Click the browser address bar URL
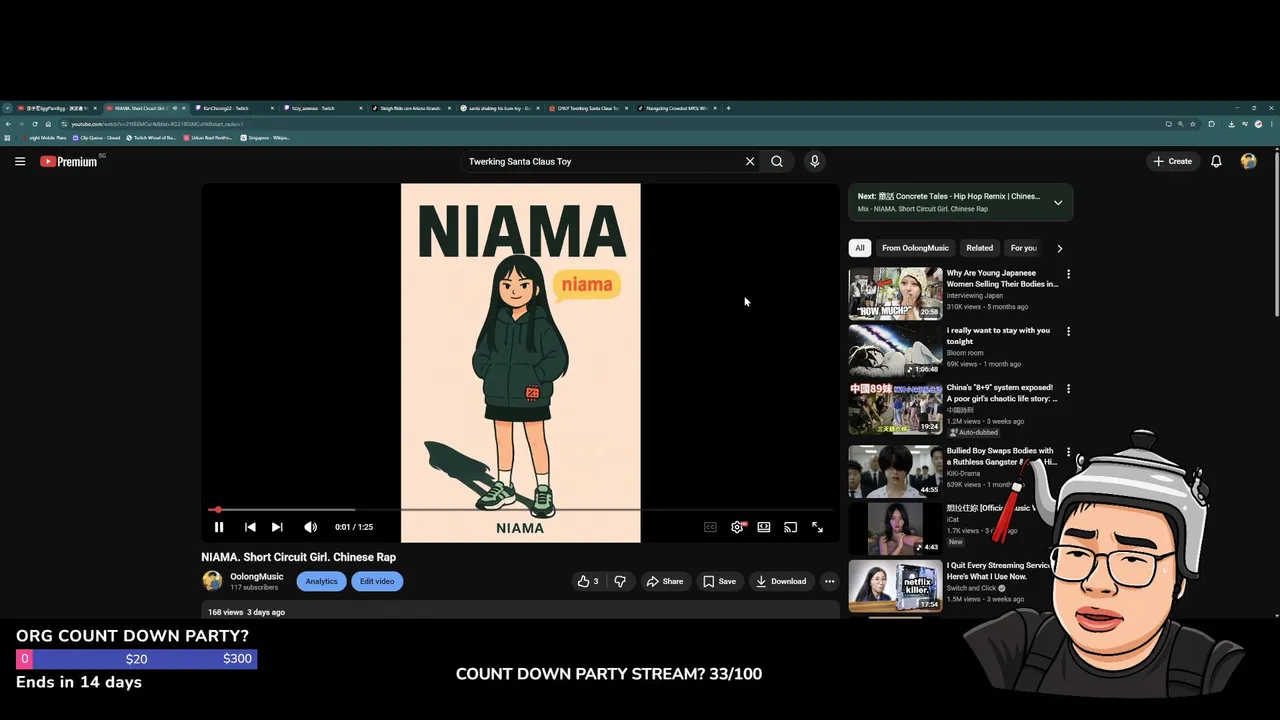The width and height of the screenshot is (1280, 720). 157,124
